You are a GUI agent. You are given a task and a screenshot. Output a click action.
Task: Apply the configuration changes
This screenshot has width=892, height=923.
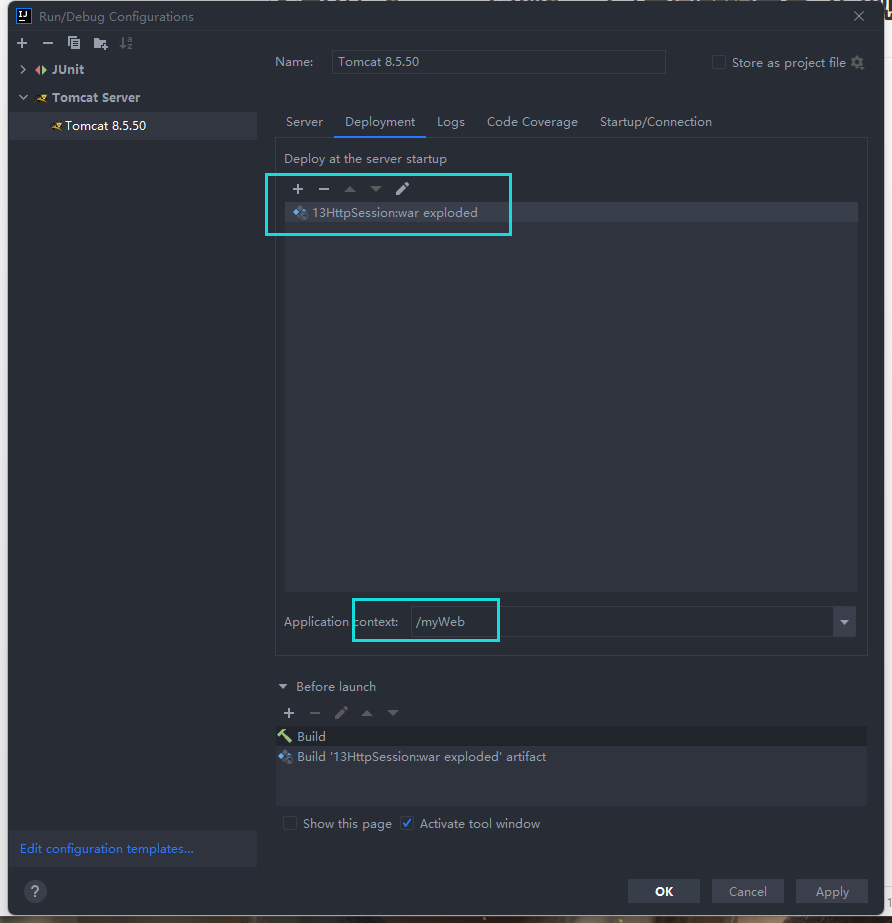(832, 891)
